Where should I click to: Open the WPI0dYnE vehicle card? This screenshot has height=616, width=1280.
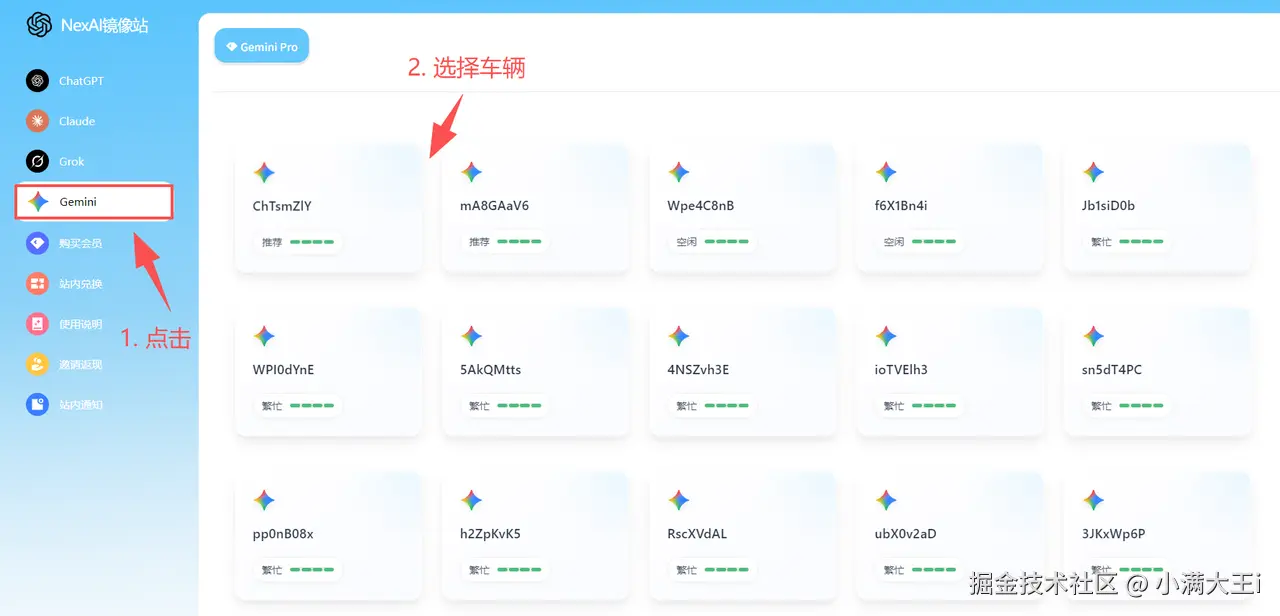(x=329, y=371)
